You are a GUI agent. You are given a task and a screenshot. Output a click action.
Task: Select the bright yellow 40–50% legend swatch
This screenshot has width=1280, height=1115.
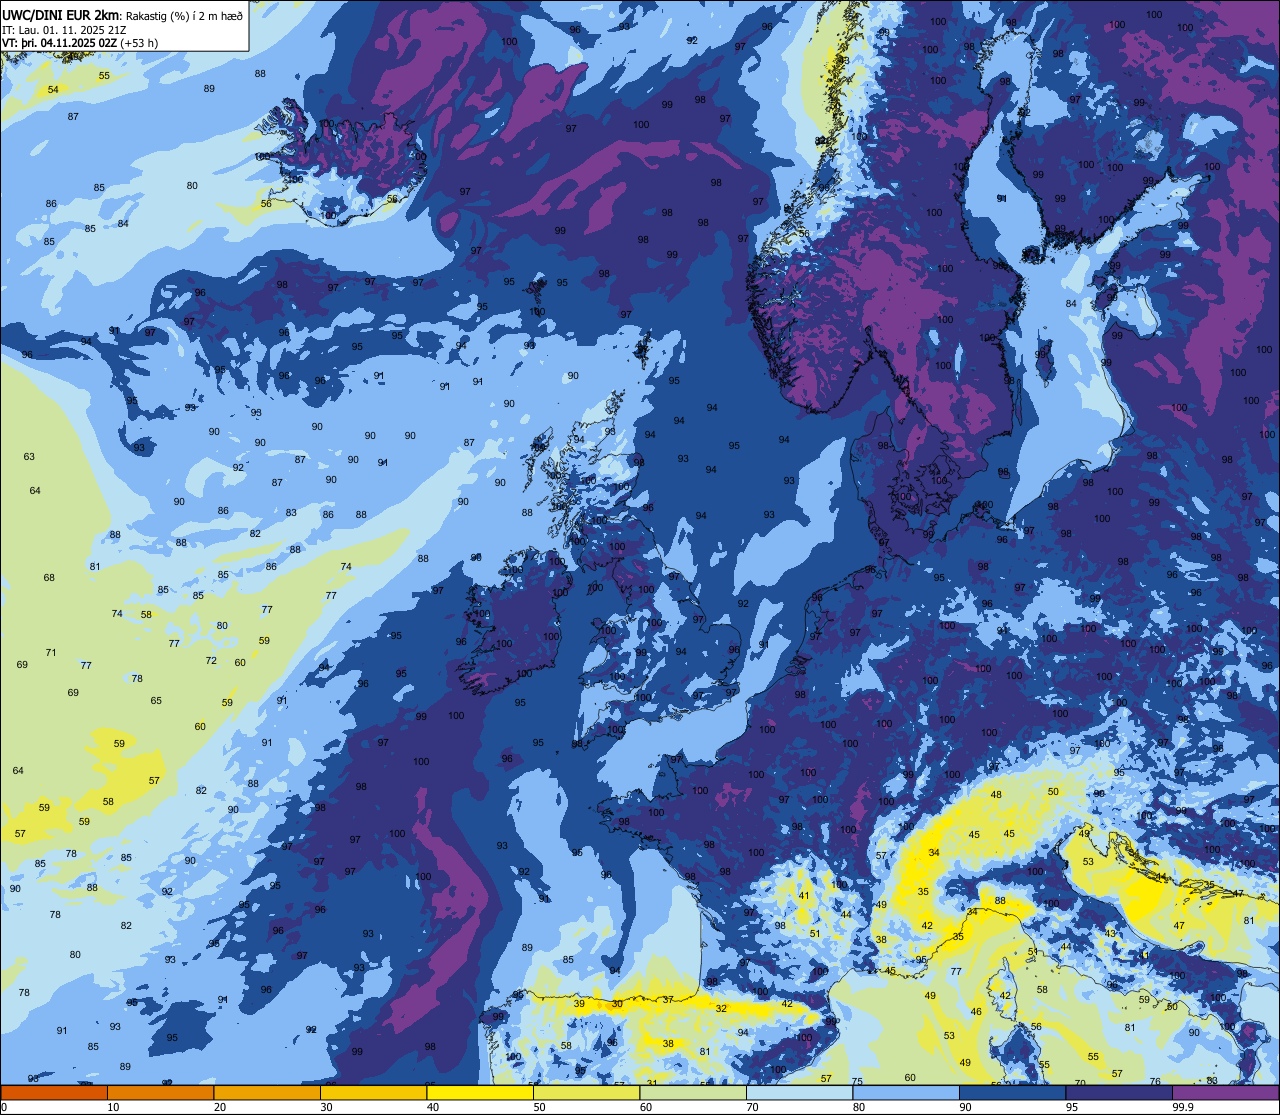pos(479,1092)
